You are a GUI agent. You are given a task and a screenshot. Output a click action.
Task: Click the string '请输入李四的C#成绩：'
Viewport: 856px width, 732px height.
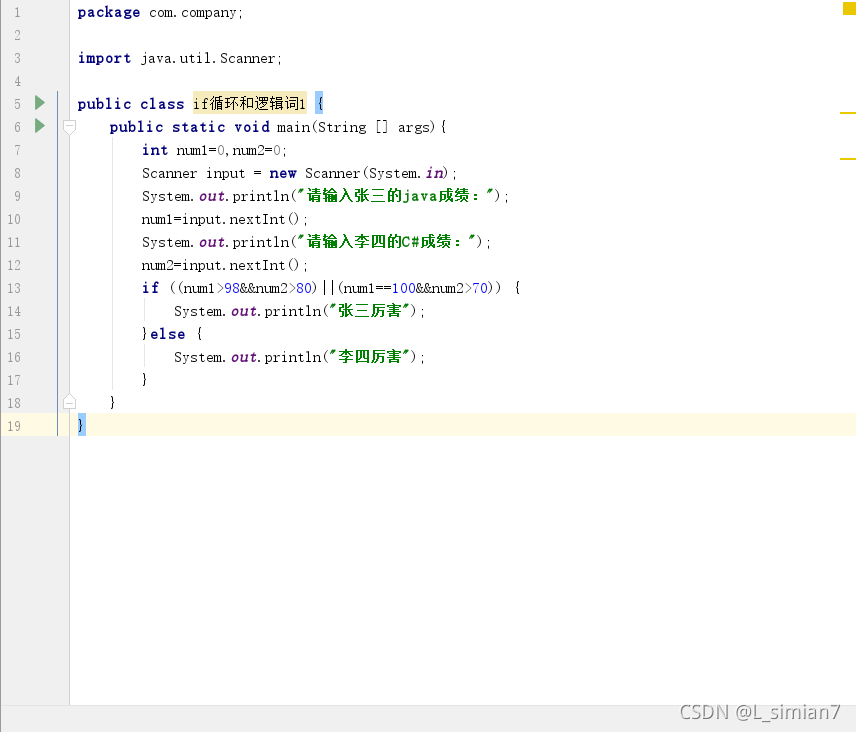(387, 242)
